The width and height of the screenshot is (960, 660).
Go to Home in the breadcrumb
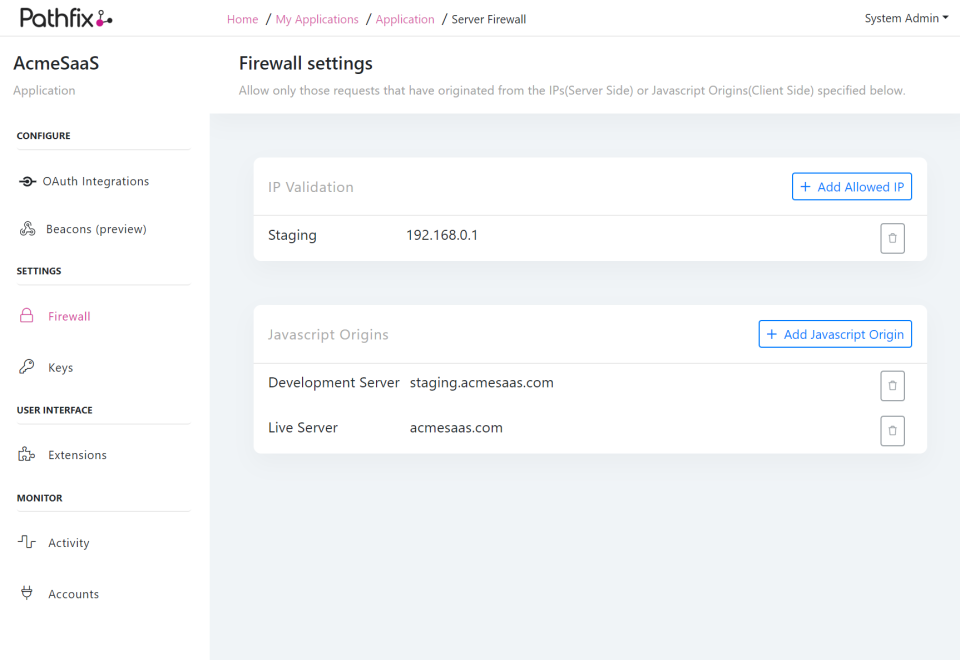click(242, 19)
